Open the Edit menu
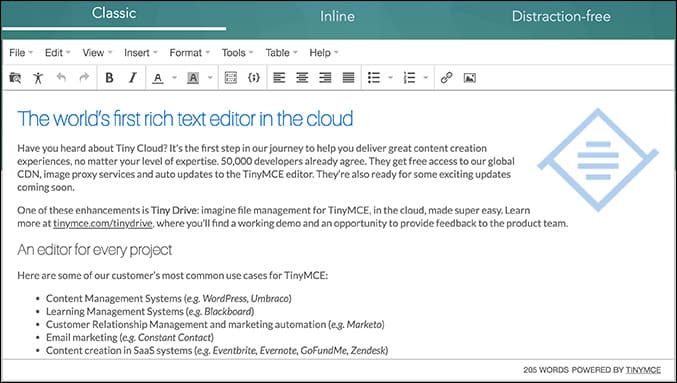The width and height of the screenshot is (677, 383). [x=57, y=53]
